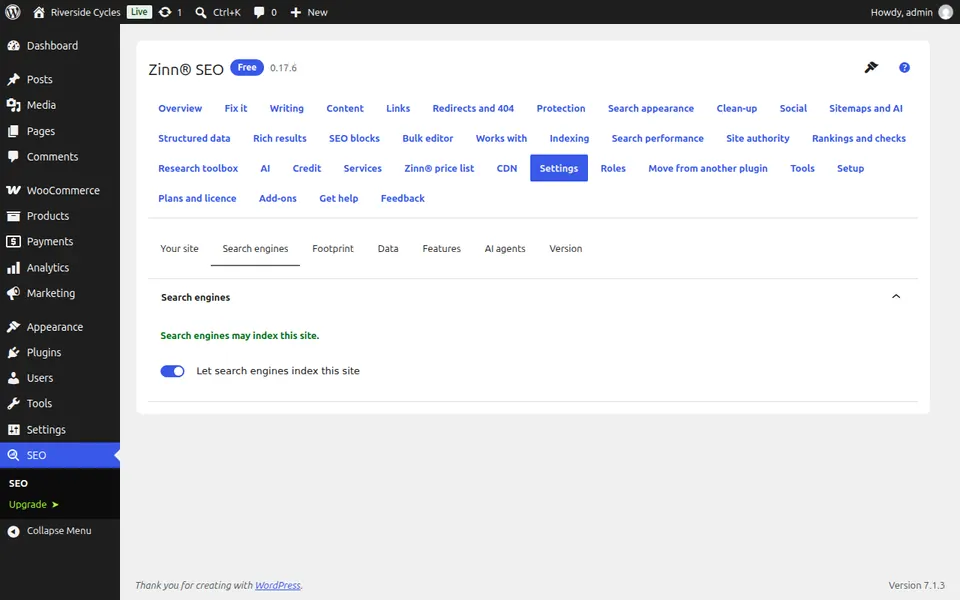The width and height of the screenshot is (960, 600).
Task: Open Payments menu
Action: click(x=60, y=242)
